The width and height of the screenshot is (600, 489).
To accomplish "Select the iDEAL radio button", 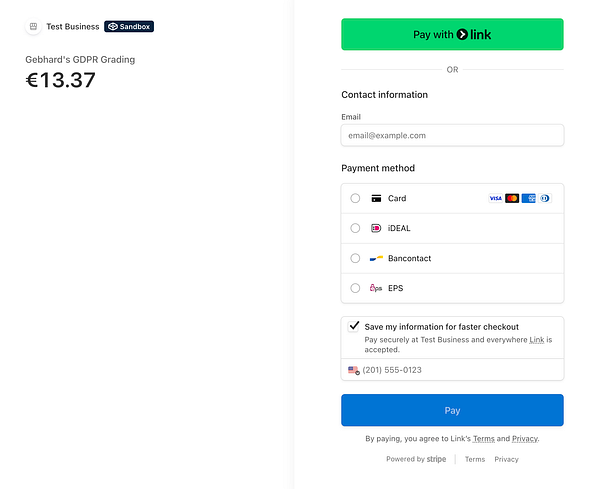I will tap(355, 228).
